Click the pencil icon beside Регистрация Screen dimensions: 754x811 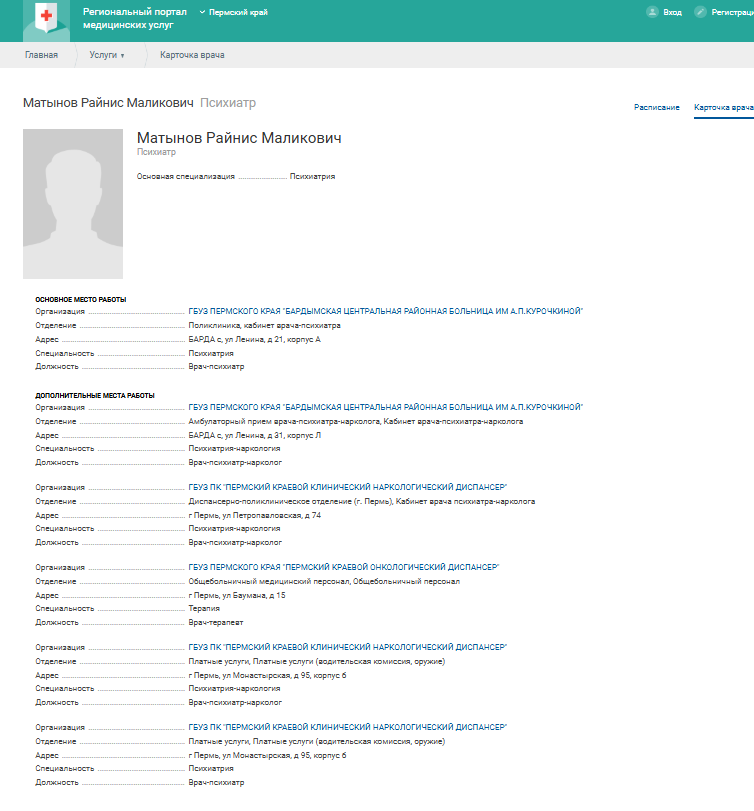[700, 12]
